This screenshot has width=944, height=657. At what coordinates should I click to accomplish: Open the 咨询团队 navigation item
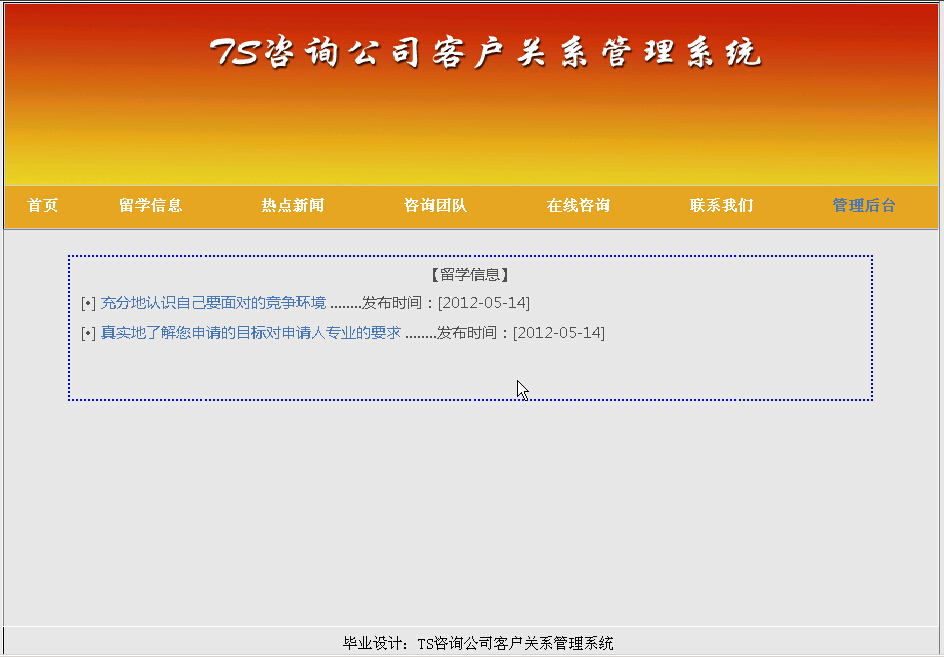tap(435, 205)
